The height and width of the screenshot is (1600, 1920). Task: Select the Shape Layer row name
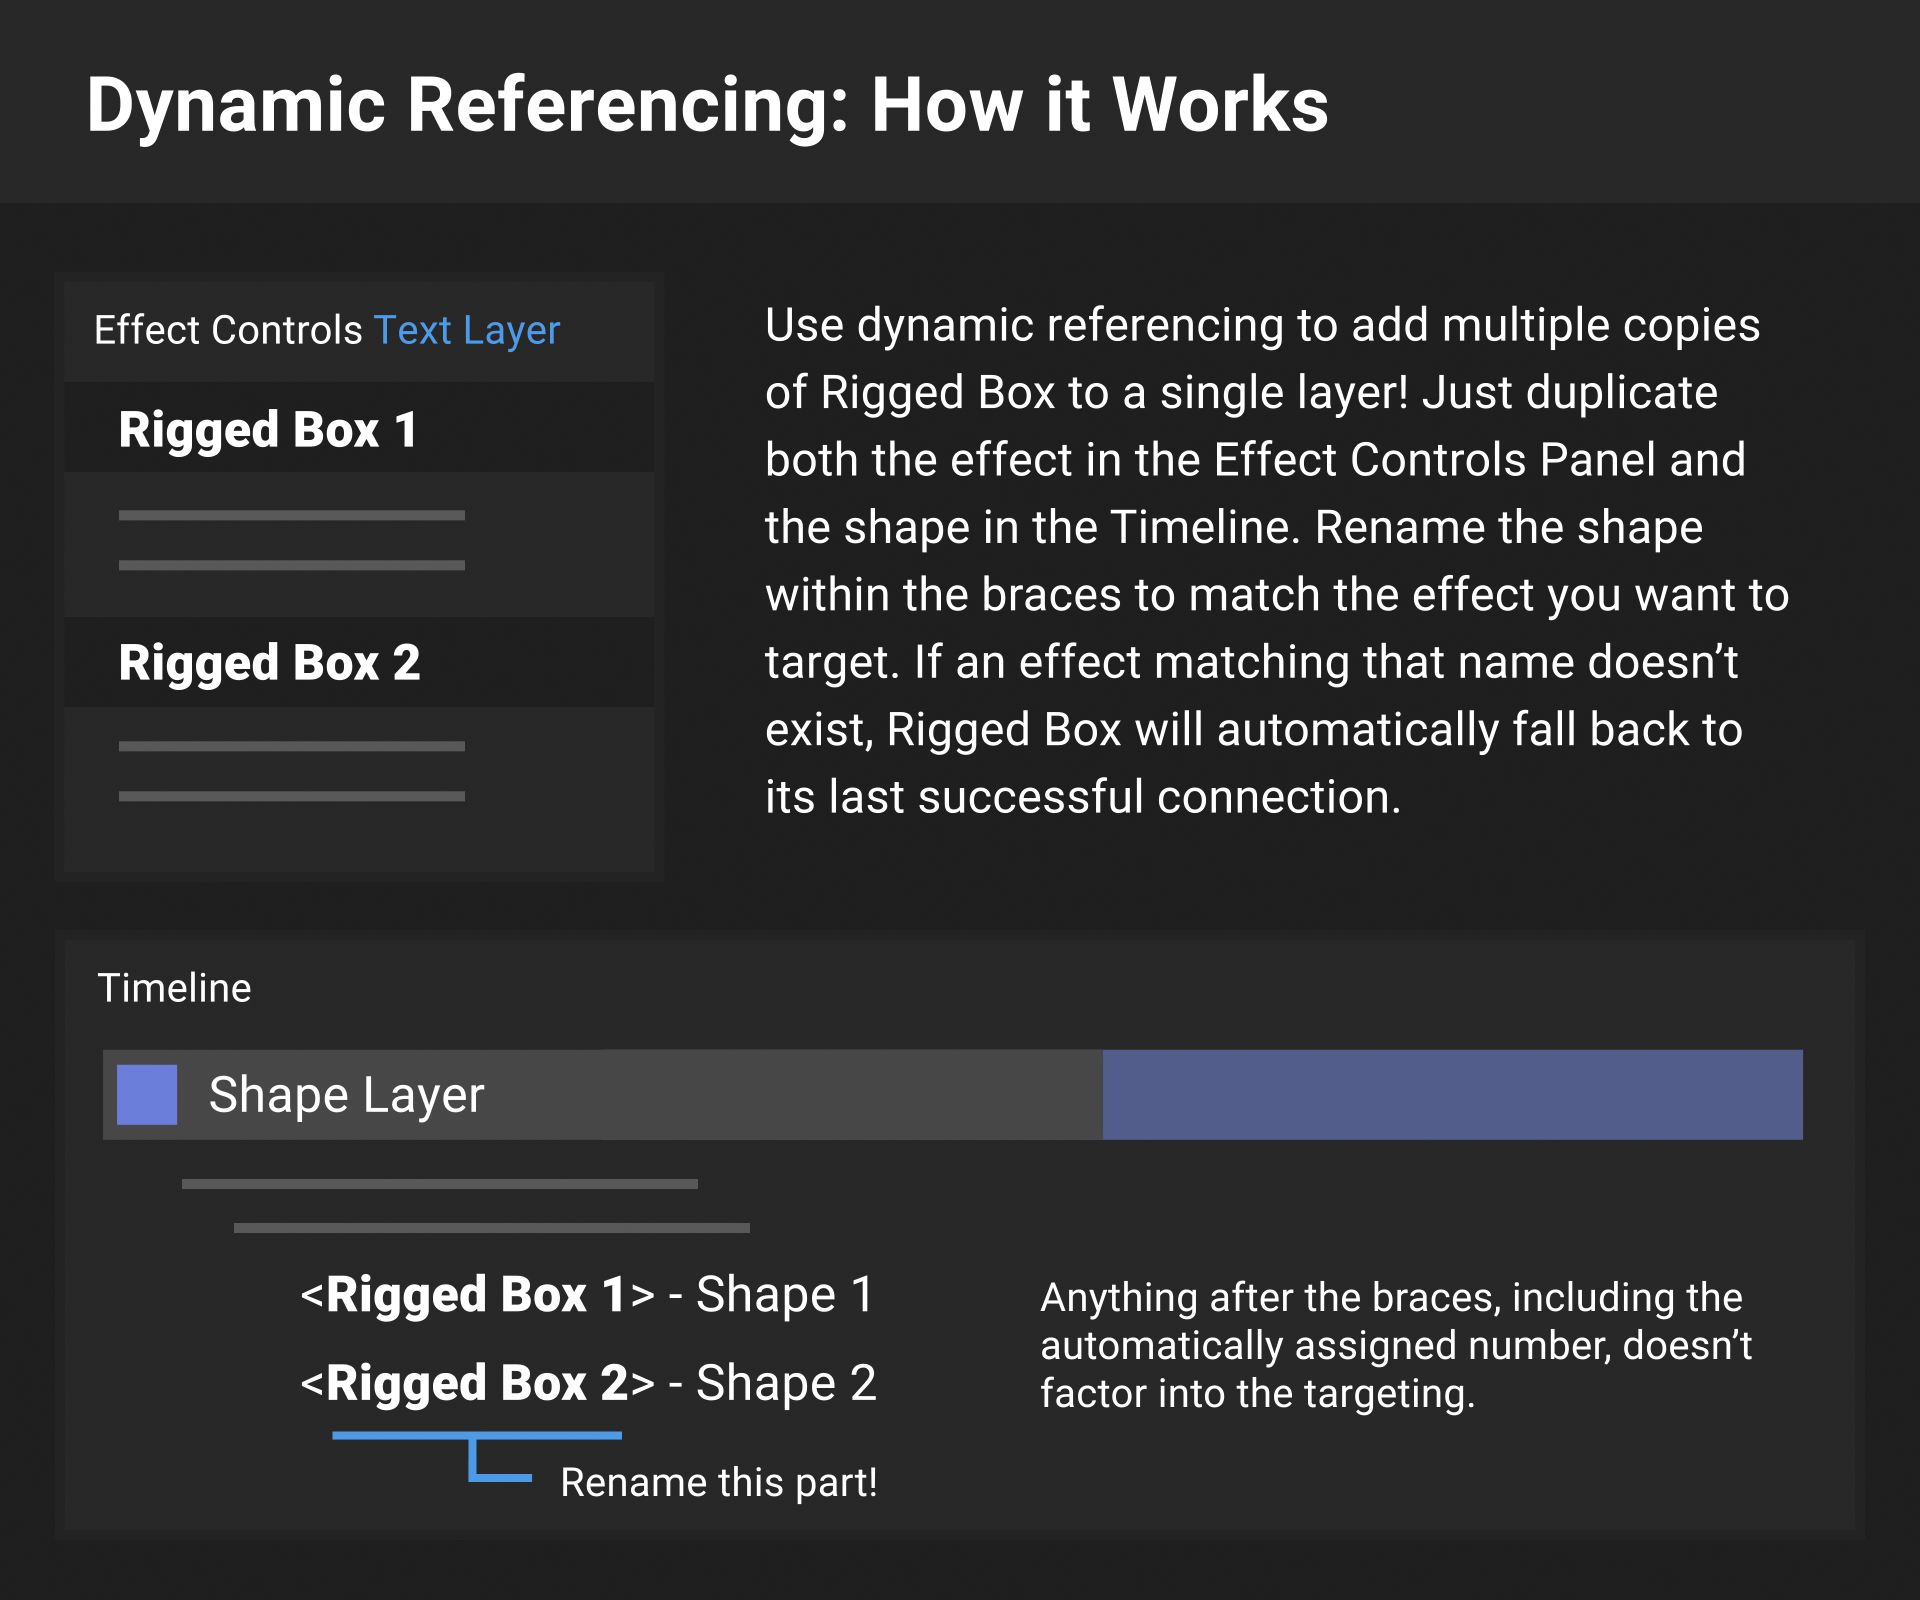coord(346,1094)
